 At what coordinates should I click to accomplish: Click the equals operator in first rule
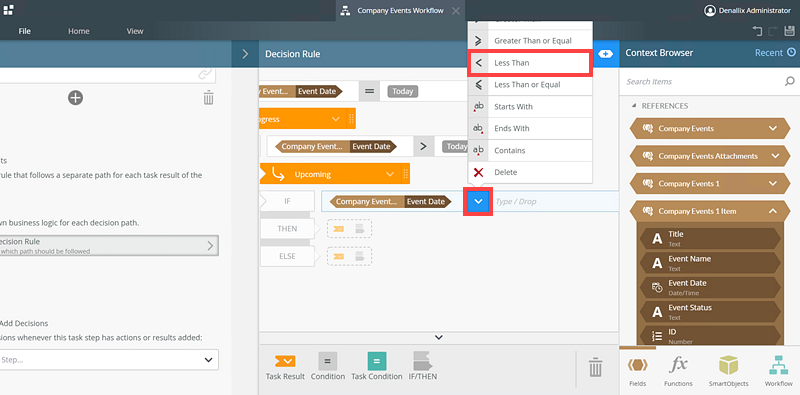tap(369, 91)
